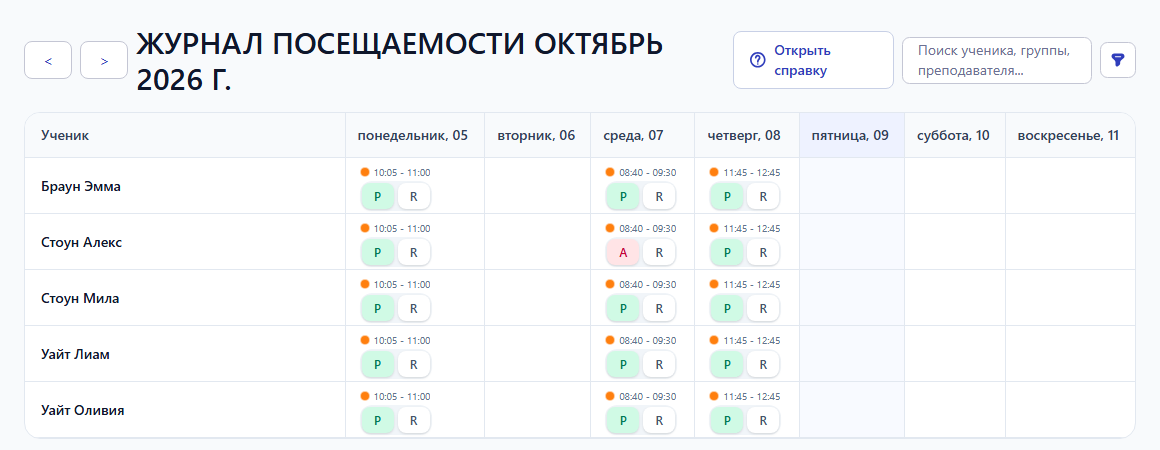Click 10:05 - 11:00 lesson time for Уайт Лиам

(402, 340)
